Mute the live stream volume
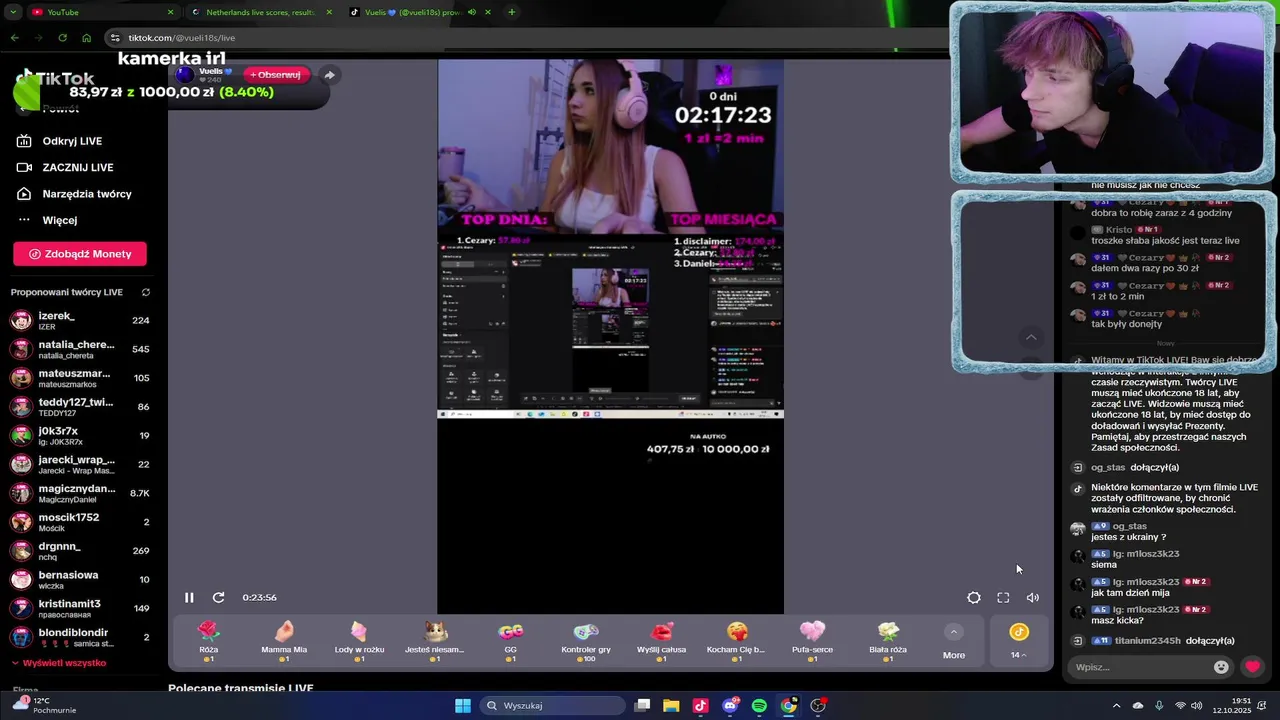The width and height of the screenshot is (1280, 720). click(1033, 597)
